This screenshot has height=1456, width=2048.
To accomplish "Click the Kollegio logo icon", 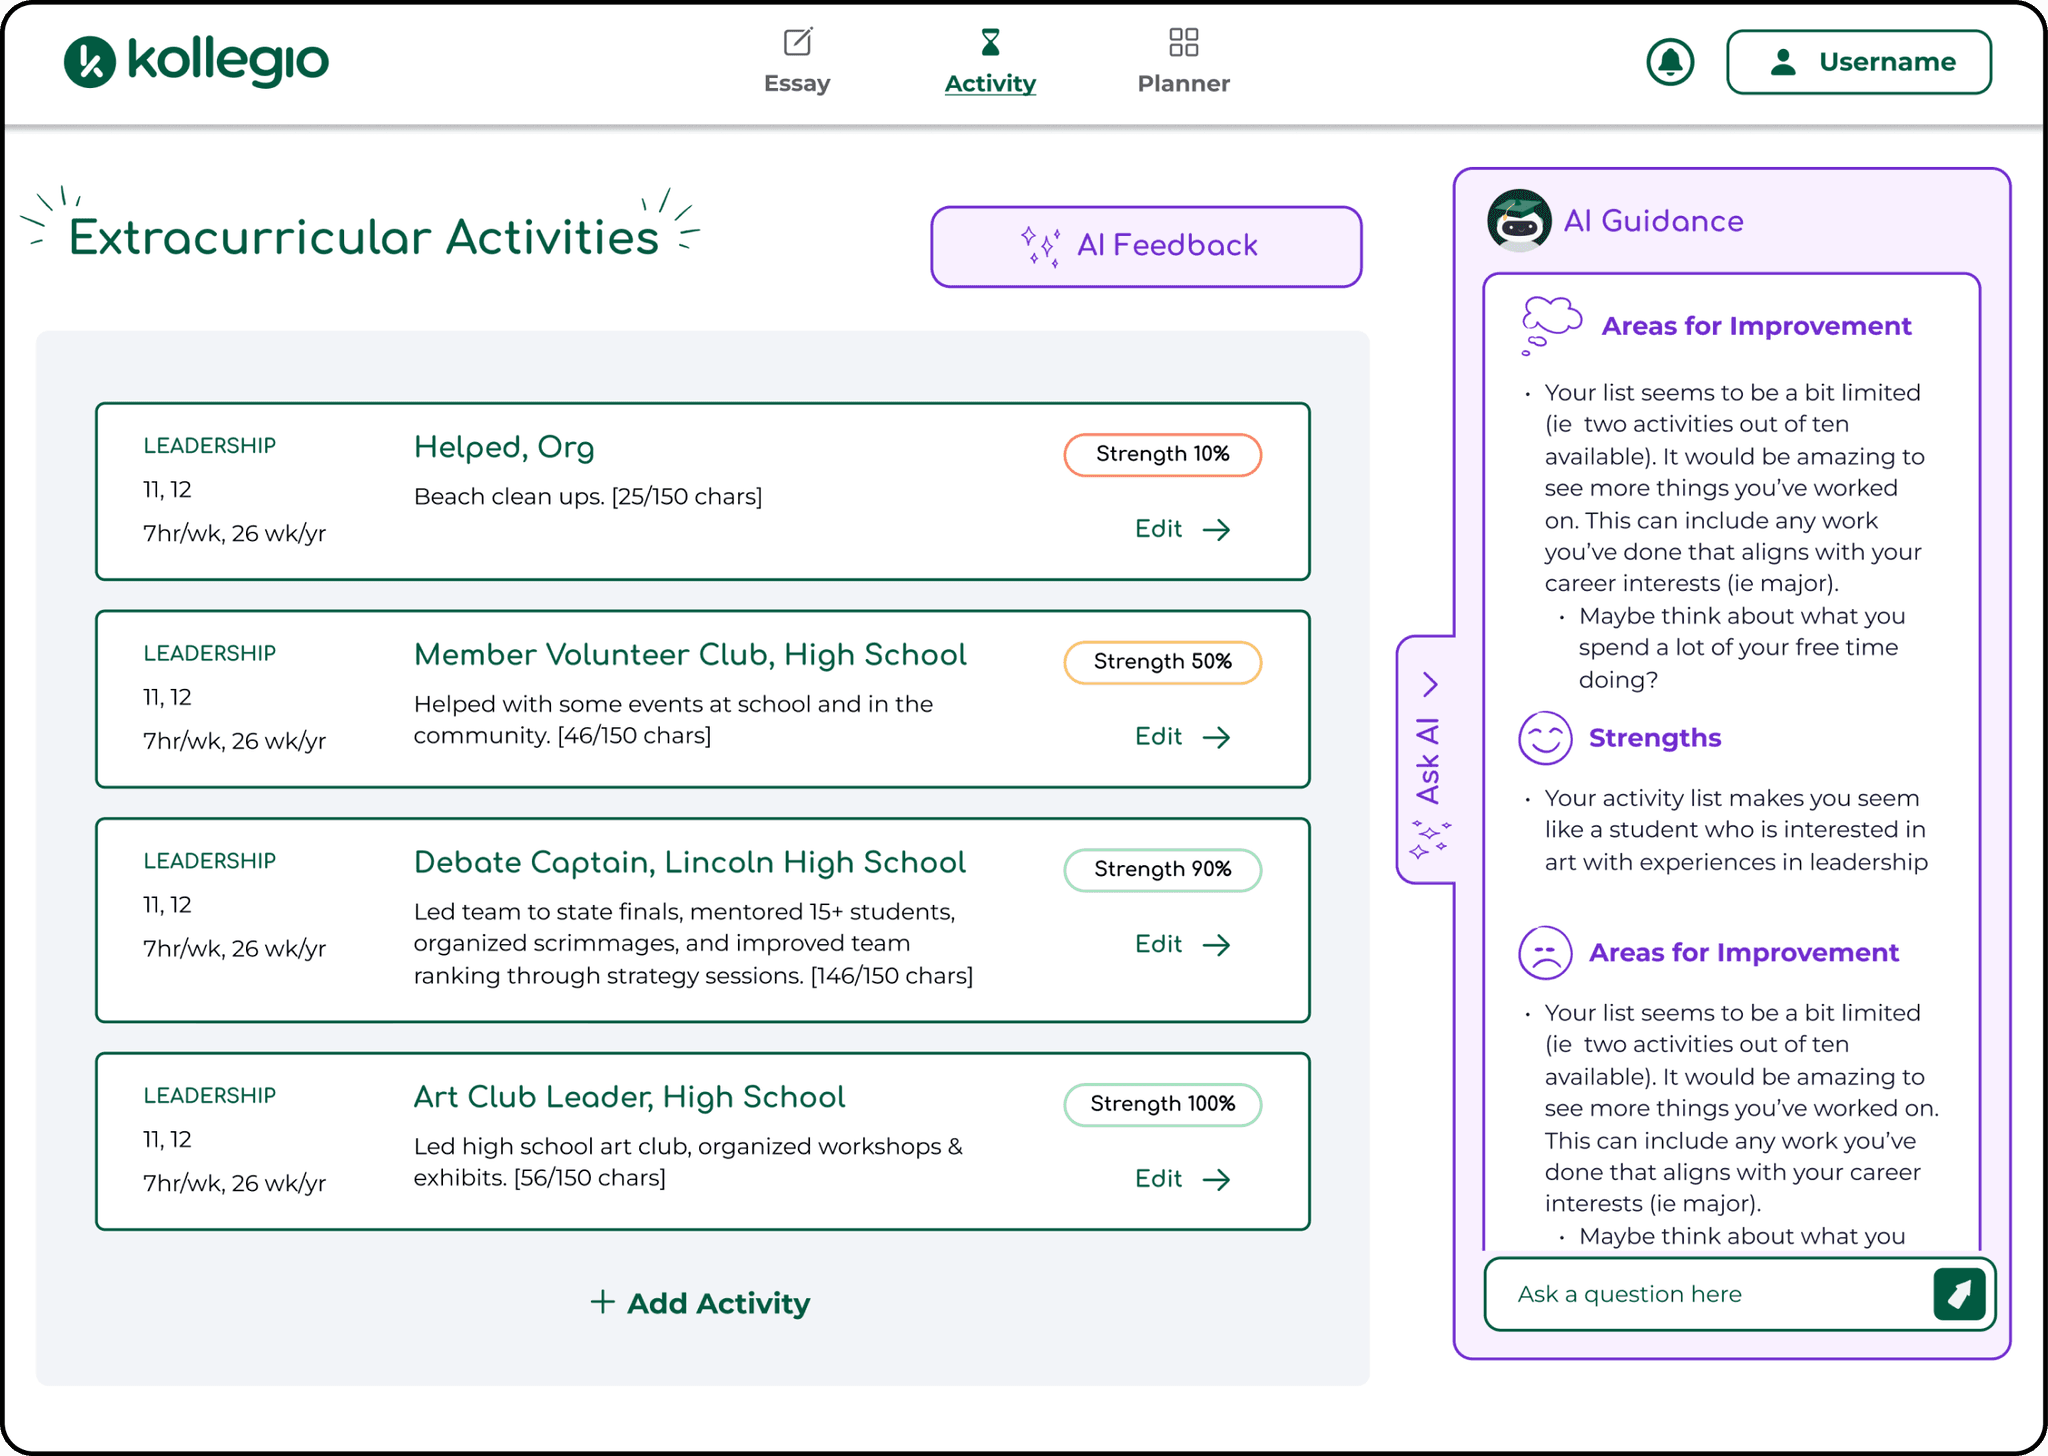I will tap(90, 62).
